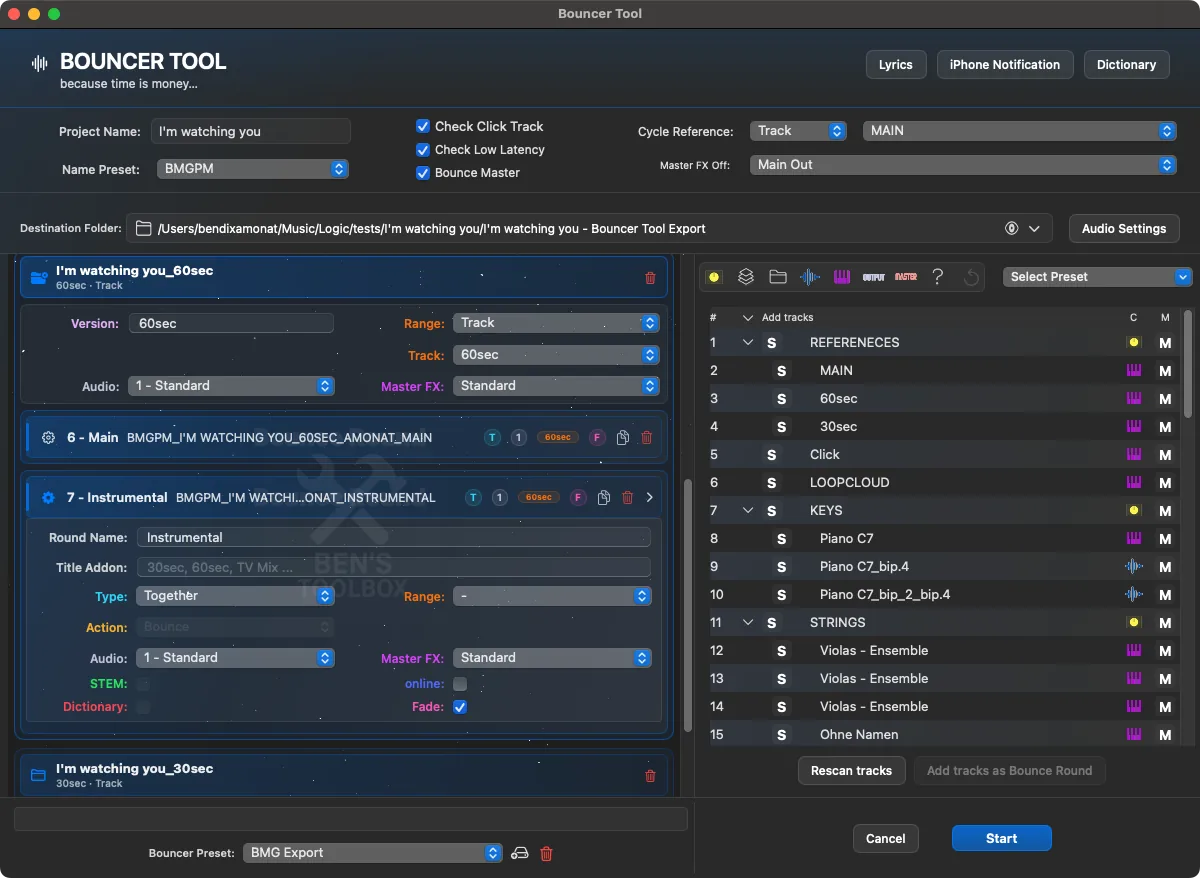Delete the 7 - Instrumental round
1200x878 pixels.
click(628, 497)
